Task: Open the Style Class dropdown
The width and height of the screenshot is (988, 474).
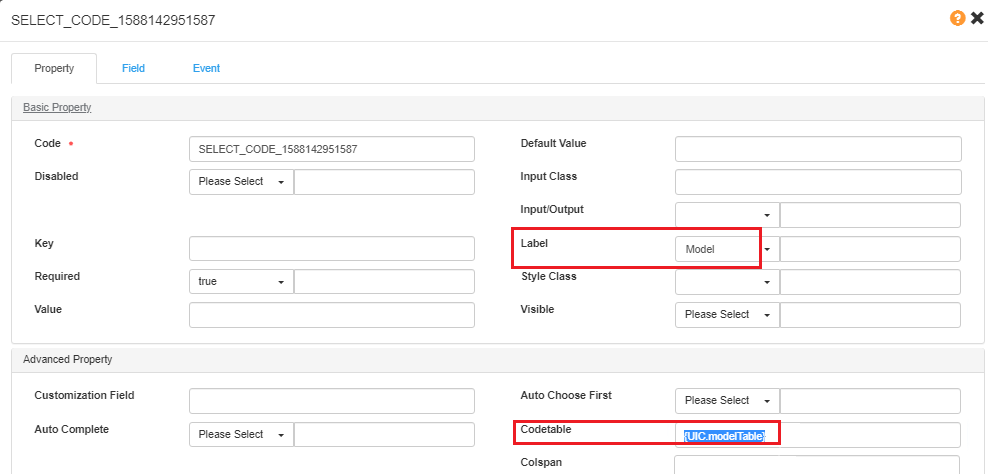Action: (x=726, y=283)
